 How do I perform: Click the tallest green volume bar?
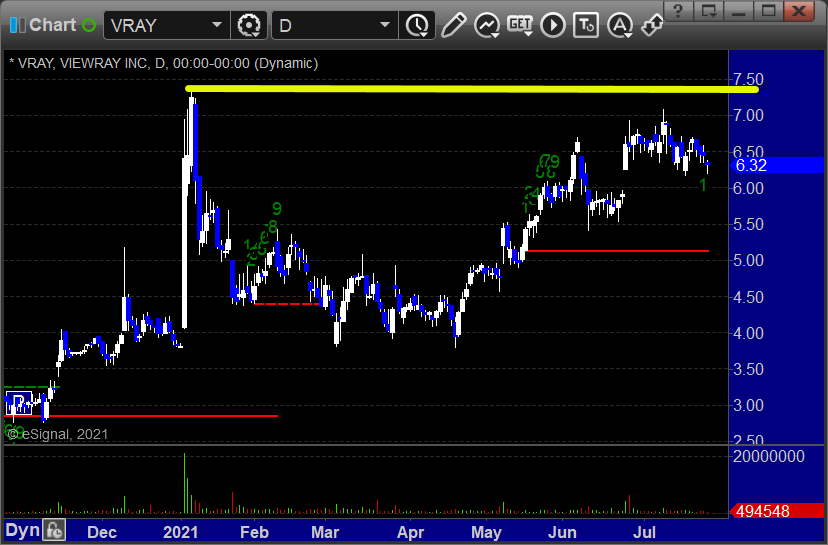184,483
